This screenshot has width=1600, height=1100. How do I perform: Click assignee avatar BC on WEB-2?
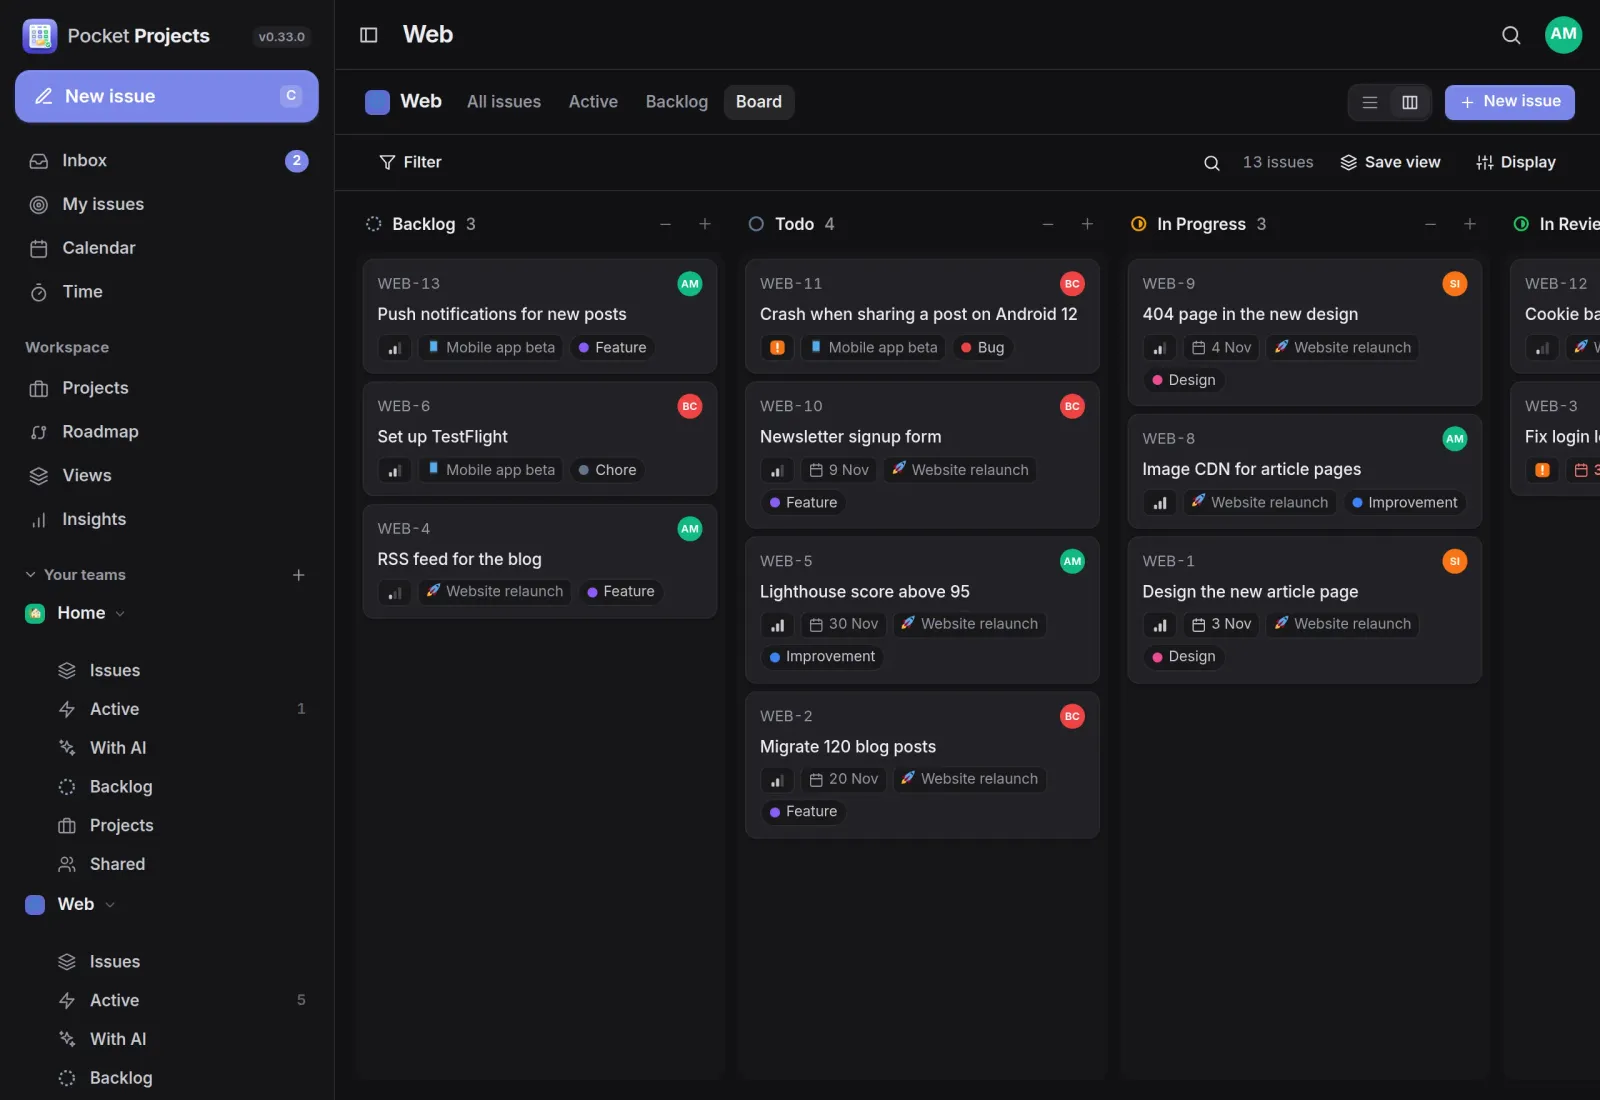coord(1072,716)
